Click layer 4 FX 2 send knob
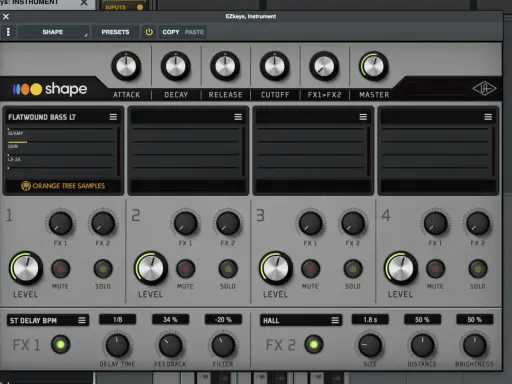The height and width of the screenshot is (384, 512). pos(478,223)
